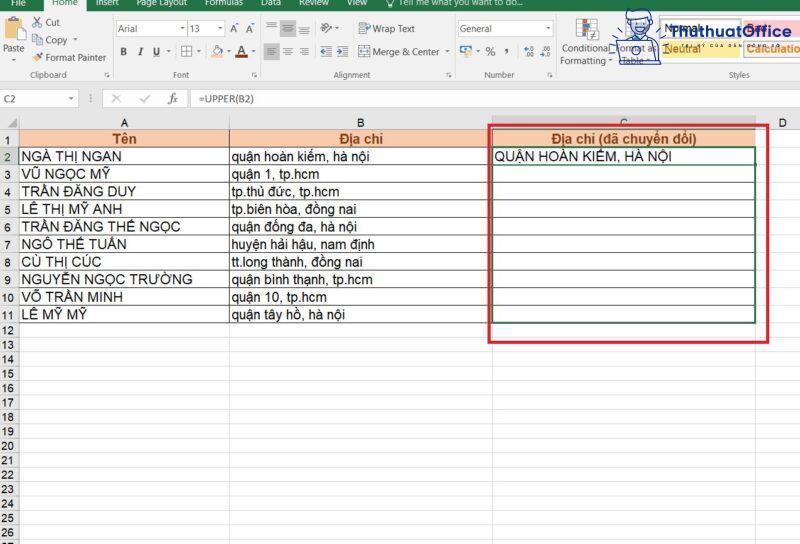Click the Insert Function fx icon
Image resolution: width=800 pixels, height=544 pixels.
pyautogui.click(x=173, y=98)
